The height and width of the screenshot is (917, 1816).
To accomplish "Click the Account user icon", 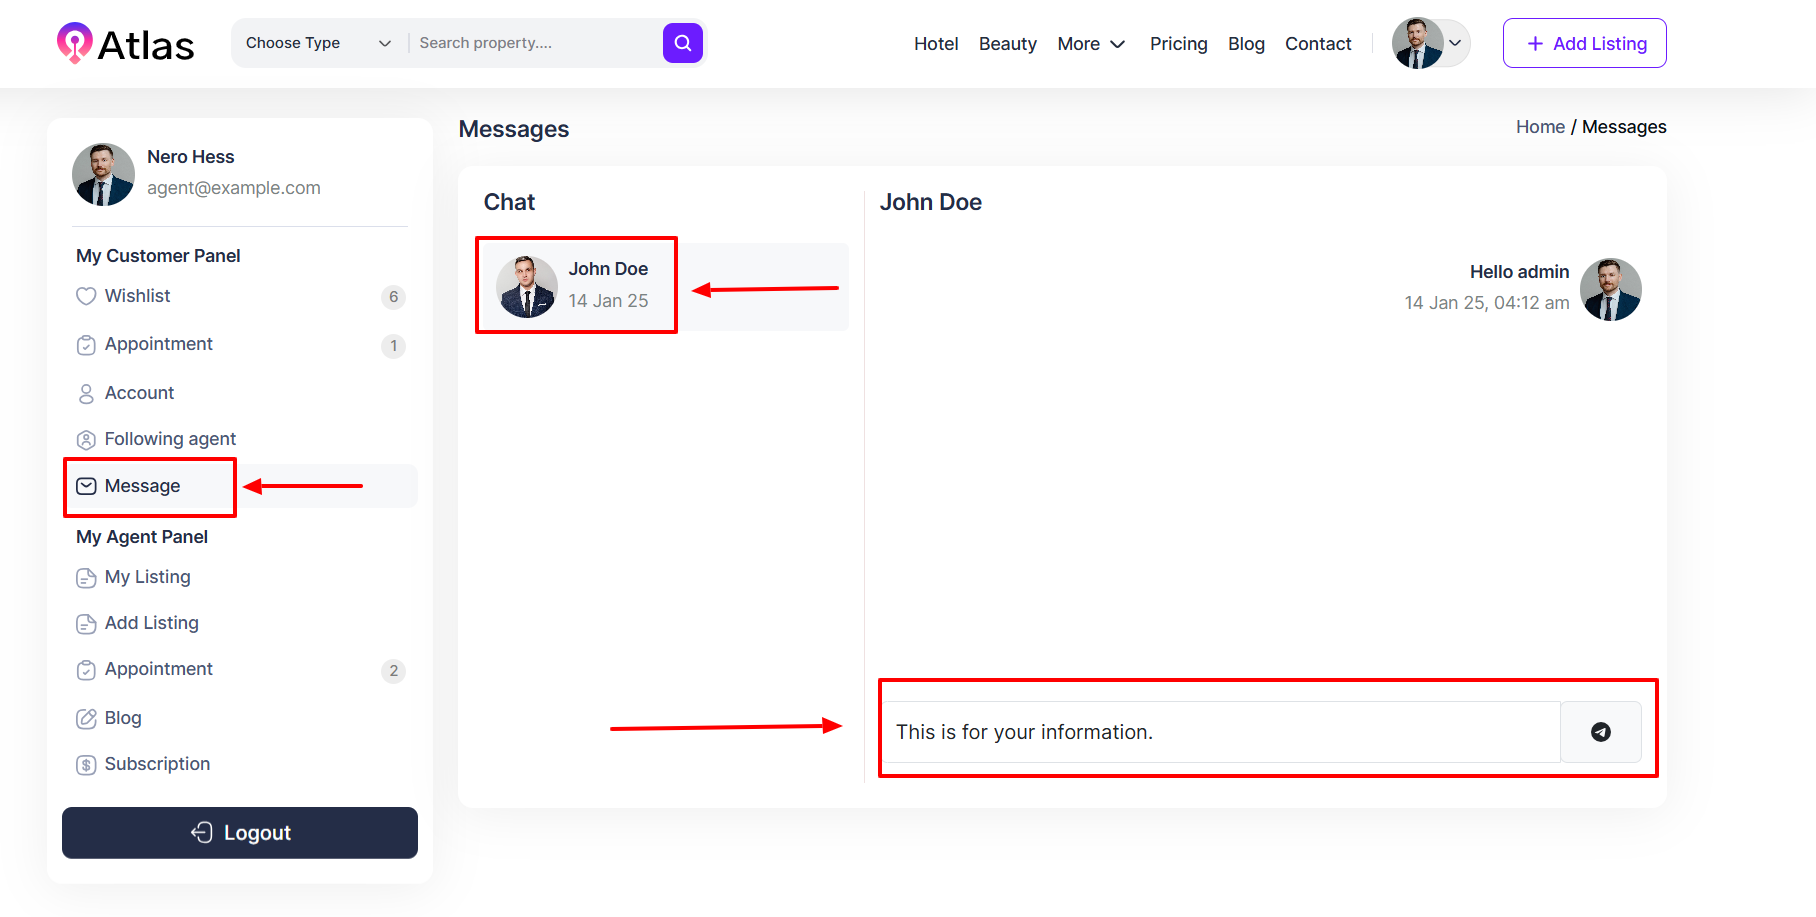I will pos(86,394).
